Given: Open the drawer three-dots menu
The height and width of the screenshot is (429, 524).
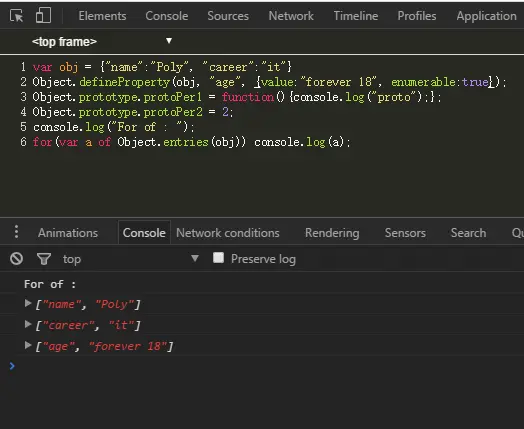Looking at the screenshot, I should coord(16,232).
